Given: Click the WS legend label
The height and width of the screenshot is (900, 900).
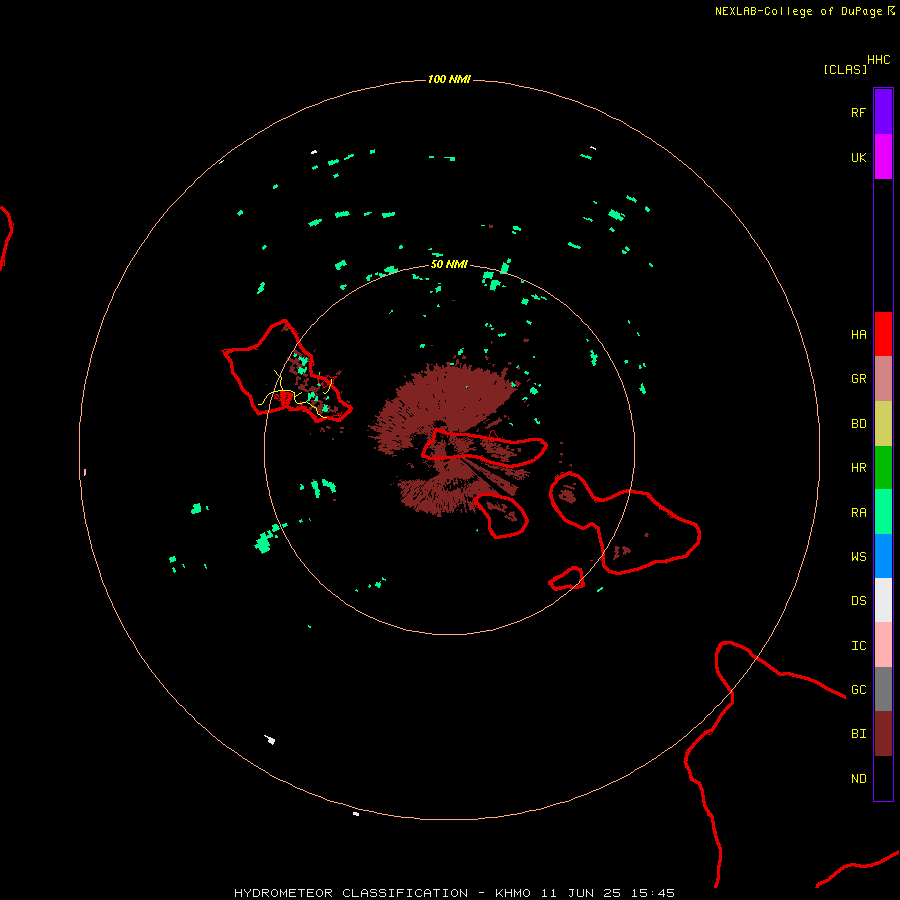Looking at the screenshot, I should (858, 557).
